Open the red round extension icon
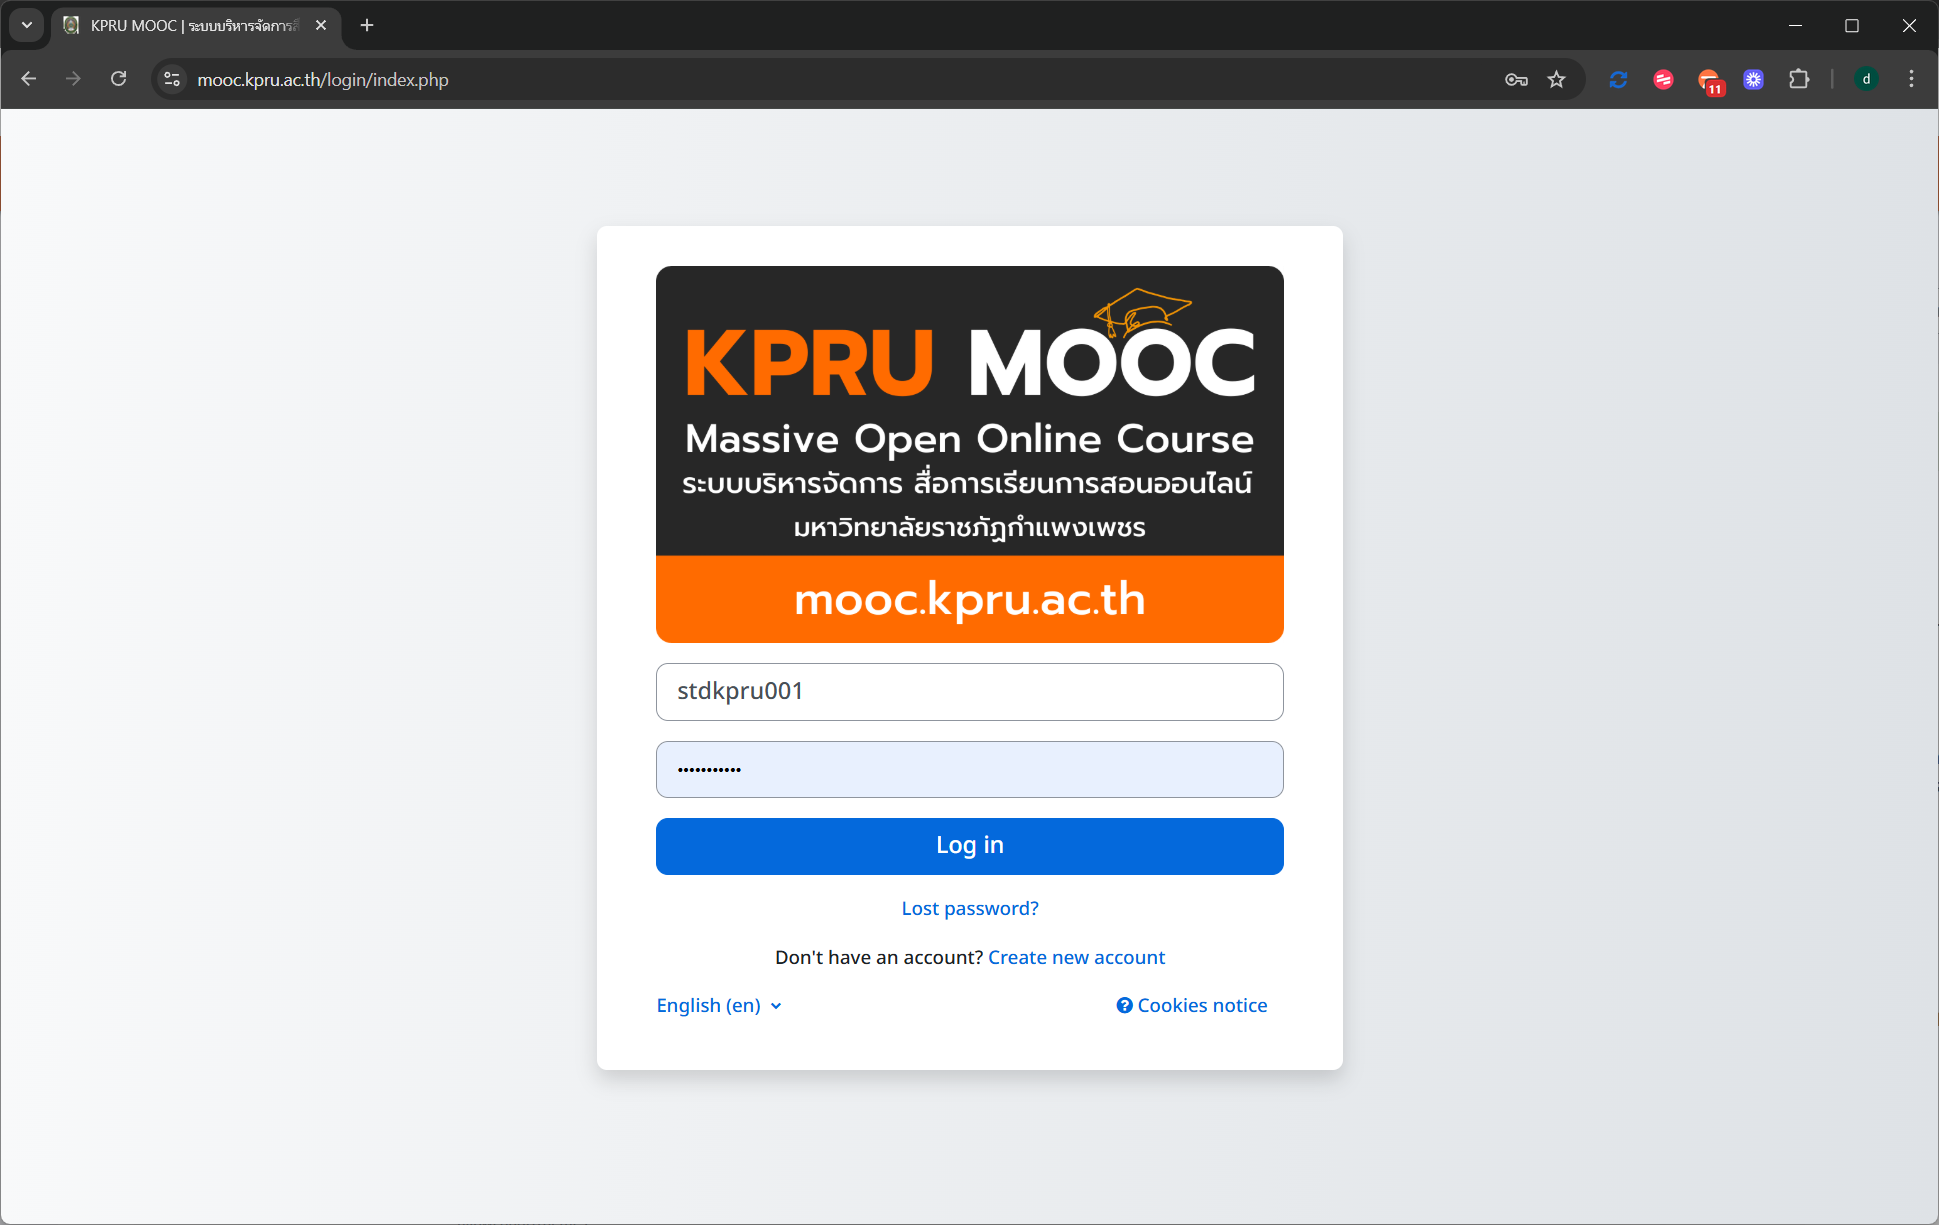 coord(1663,79)
